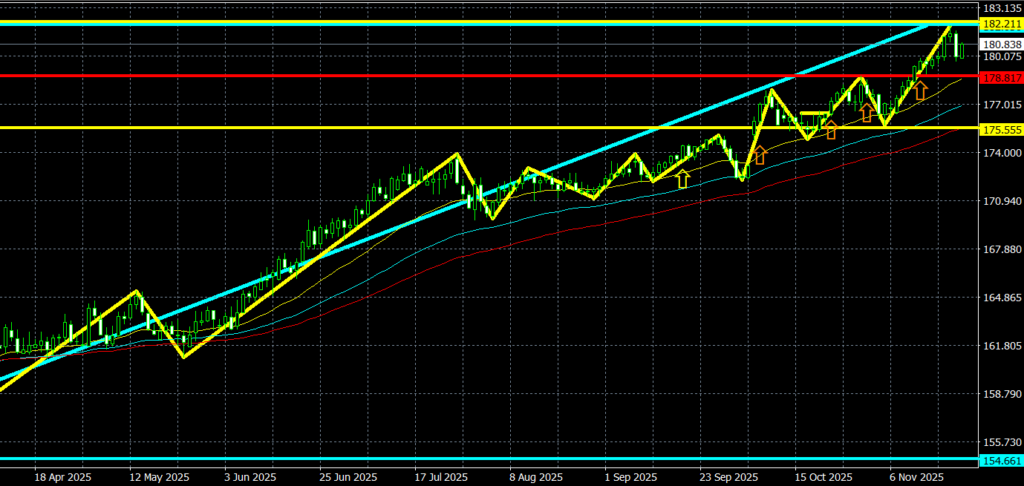Click the 18 Apr 2025 date label
Viewport: 1024px width, 486px height.
click(x=61, y=477)
